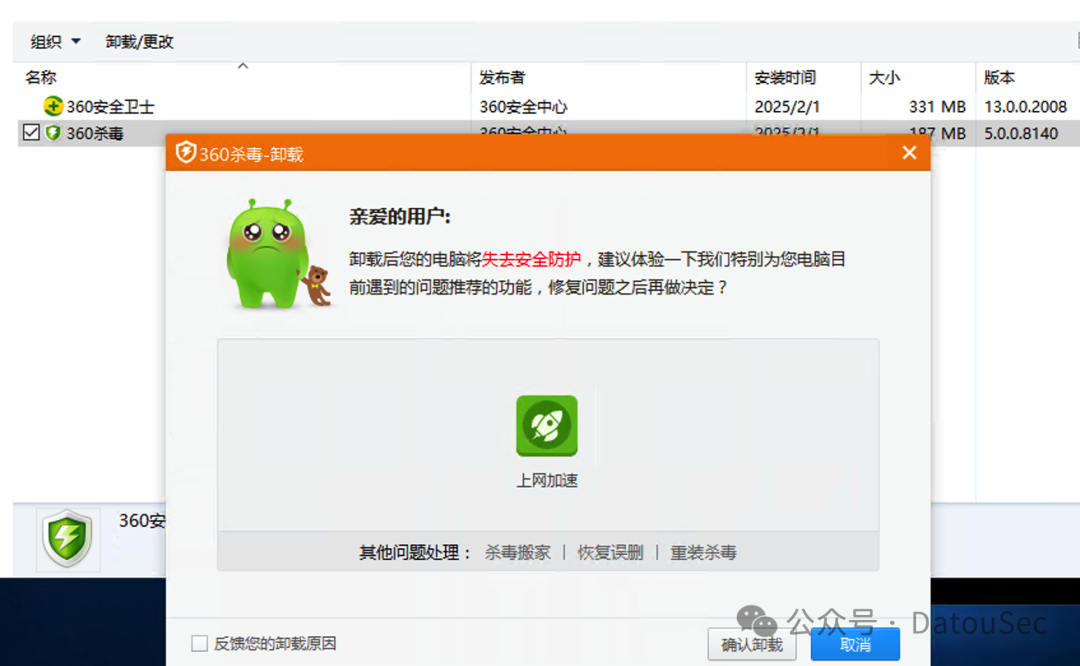Sort by the 安装时间 column header
The width and height of the screenshot is (1080, 666).
click(x=785, y=77)
